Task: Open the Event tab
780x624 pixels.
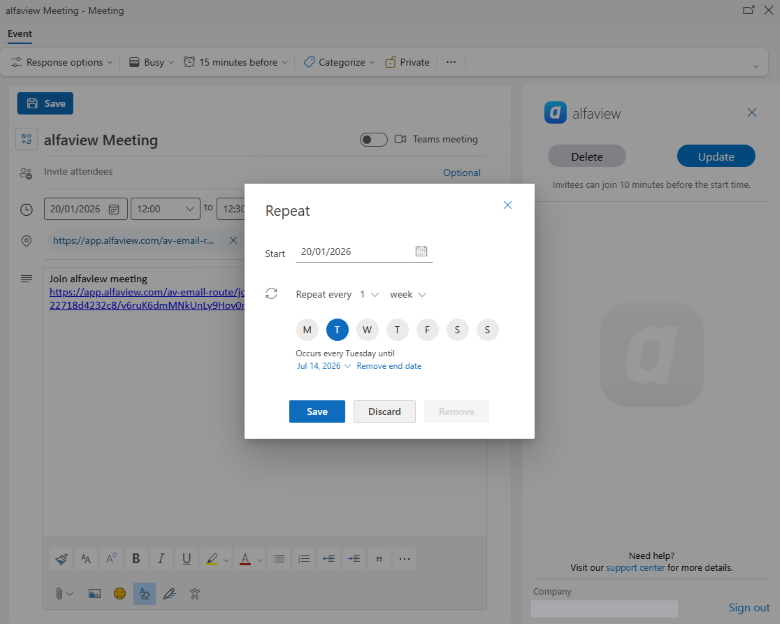Action: (x=19, y=34)
